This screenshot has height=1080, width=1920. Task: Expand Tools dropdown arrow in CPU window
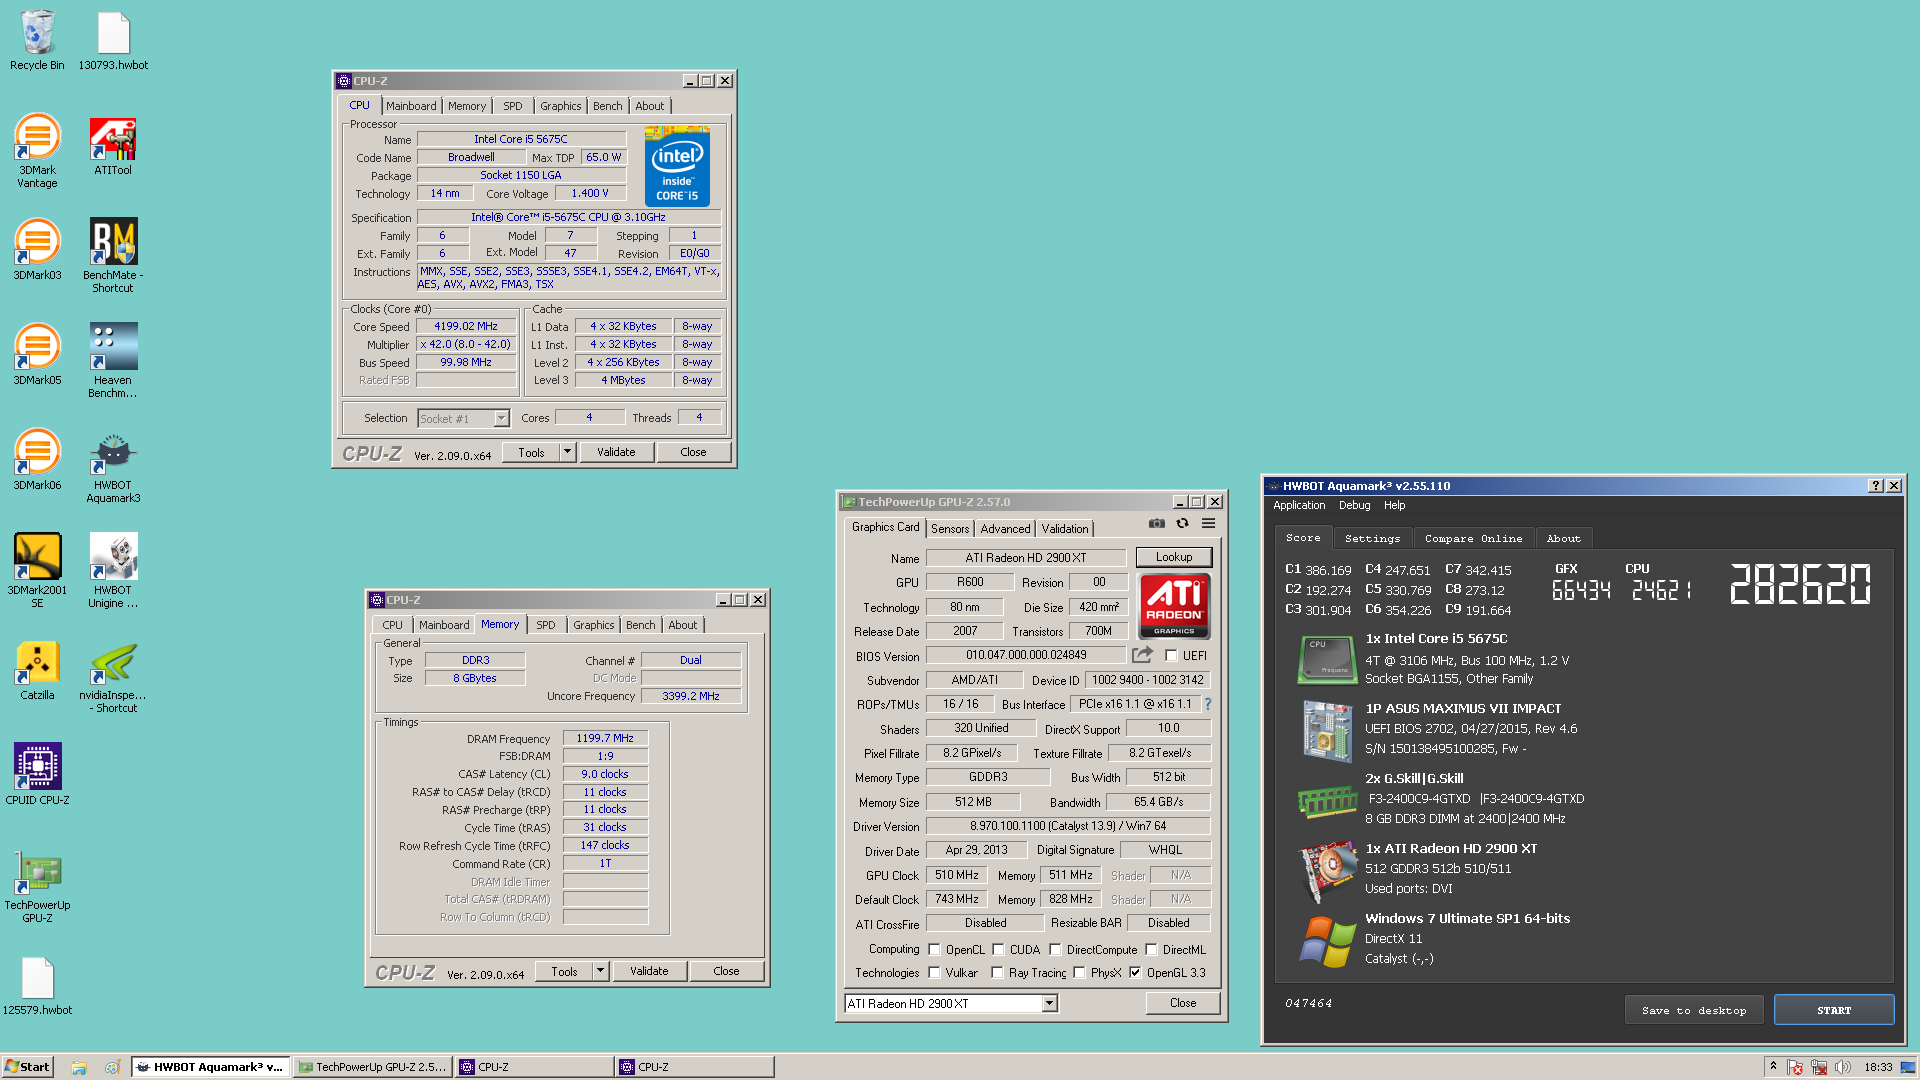(x=567, y=452)
